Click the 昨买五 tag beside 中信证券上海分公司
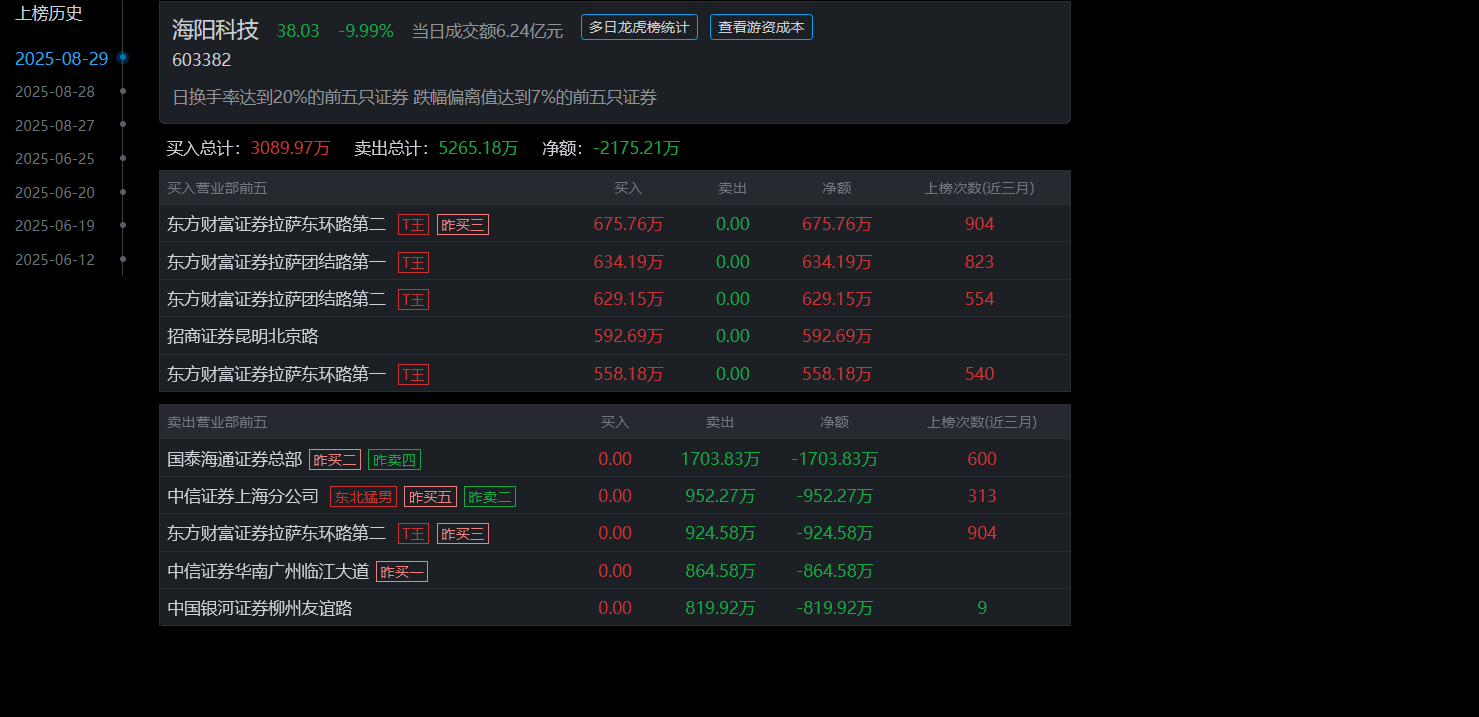Viewport: 1479px width, 717px height. 430,496
